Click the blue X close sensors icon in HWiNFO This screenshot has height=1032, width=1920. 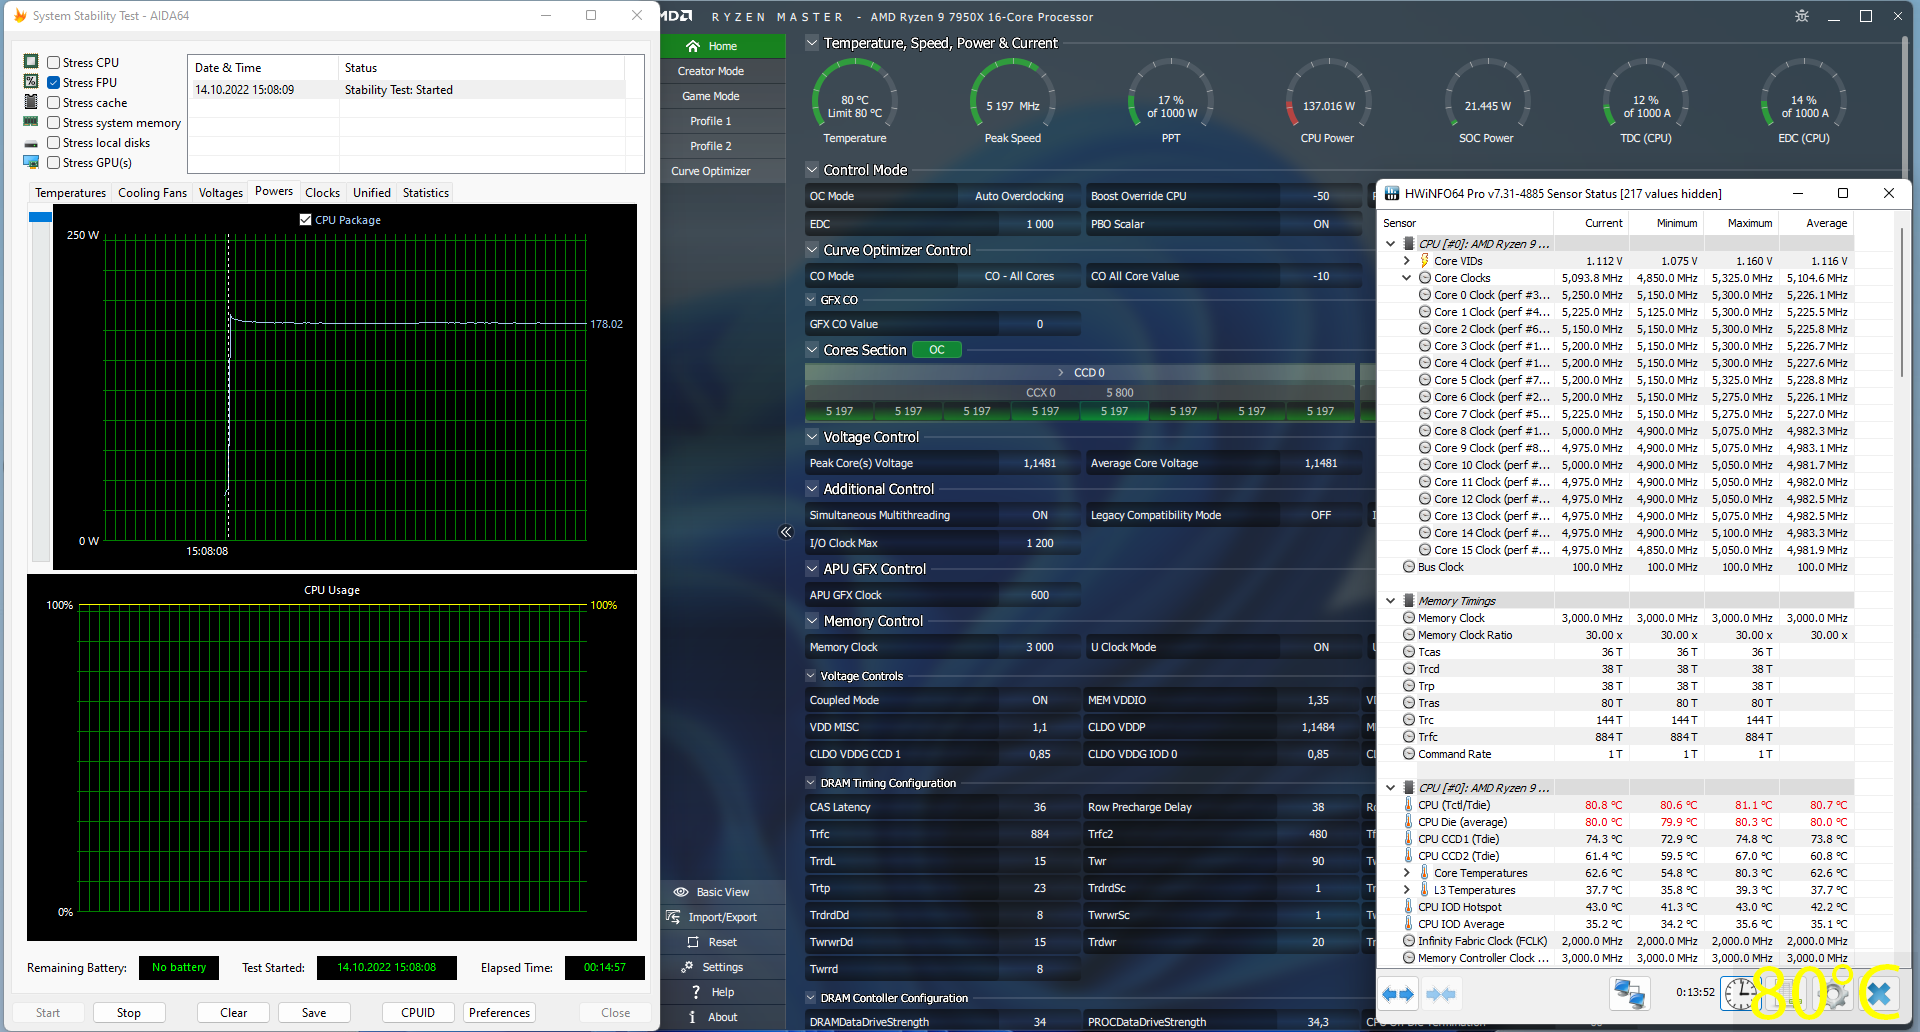tap(1880, 993)
